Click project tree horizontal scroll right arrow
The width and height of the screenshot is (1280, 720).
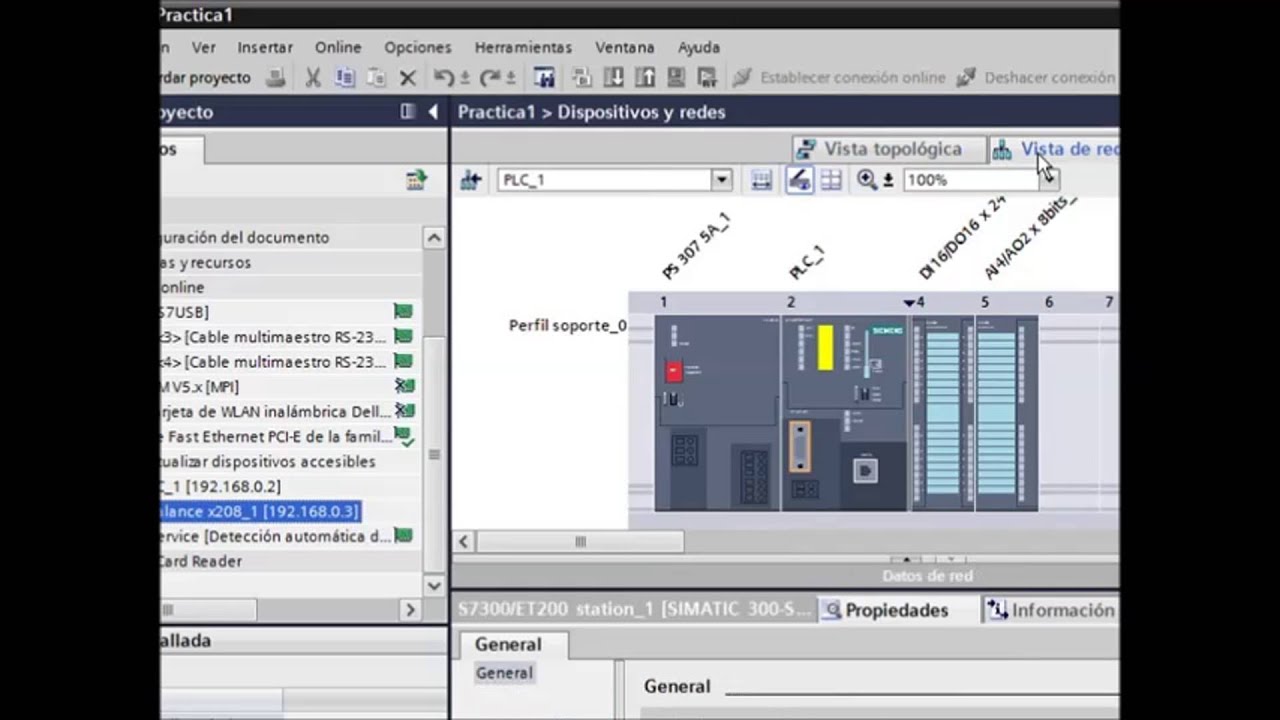click(410, 610)
